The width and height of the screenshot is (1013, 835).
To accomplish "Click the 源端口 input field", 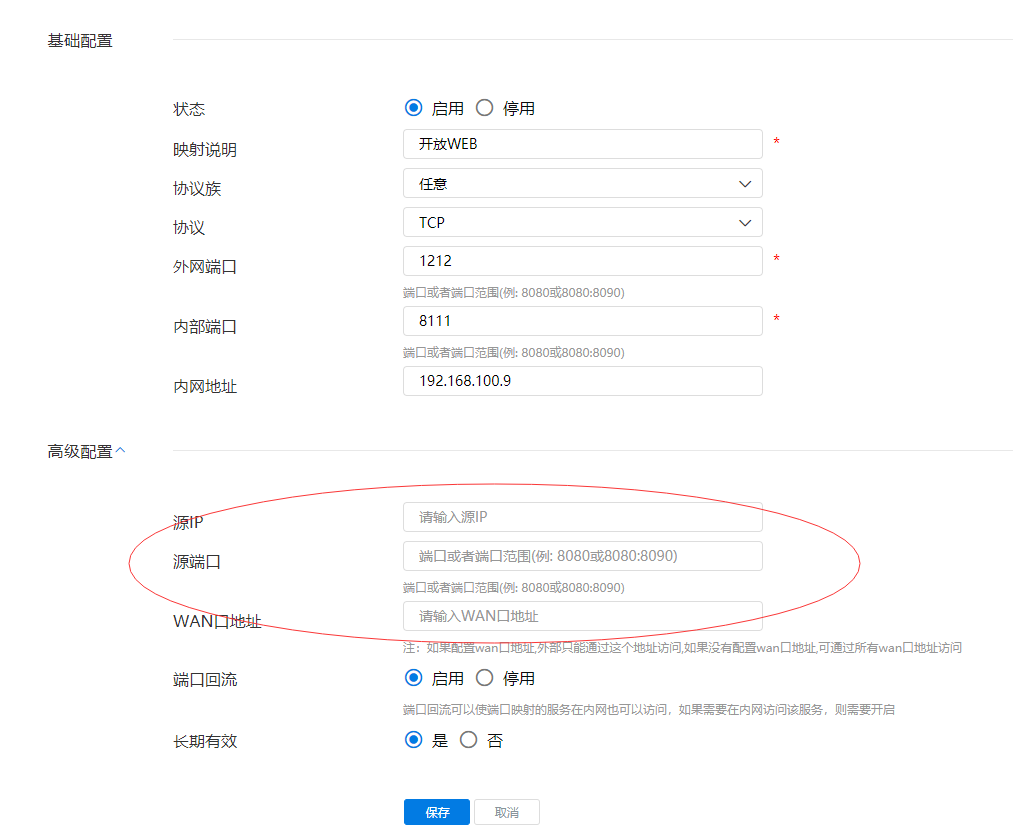I will click(x=582, y=556).
